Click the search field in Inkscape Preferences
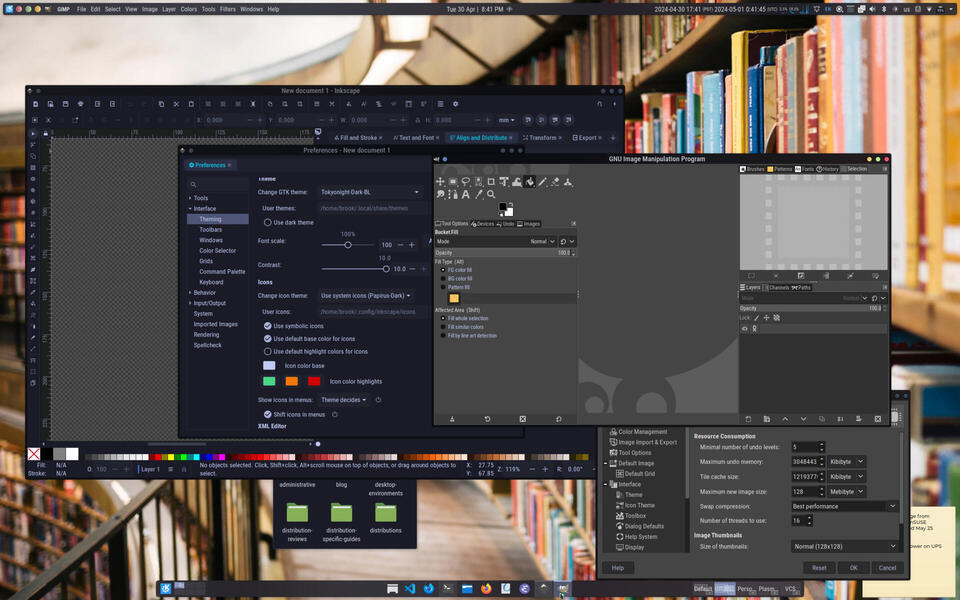The image size is (960, 600). pos(218,184)
